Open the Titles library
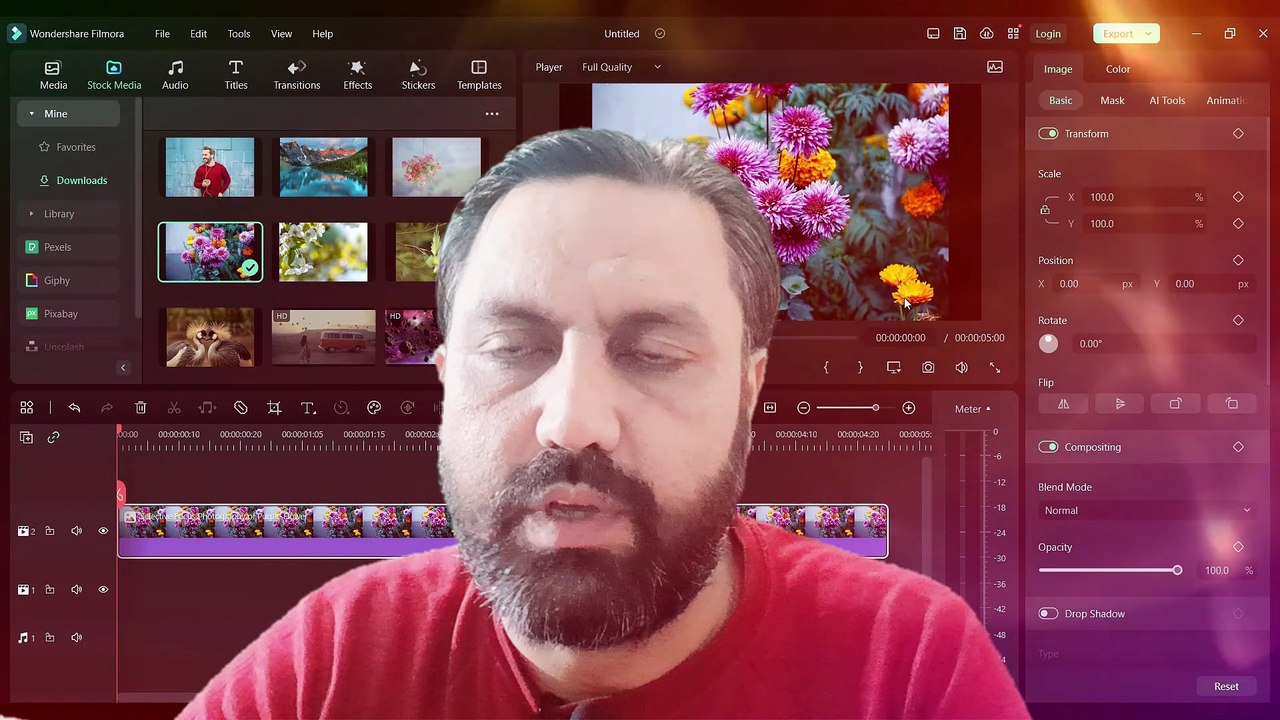The height and width of the screenshot is (720, 1280). 236,75
